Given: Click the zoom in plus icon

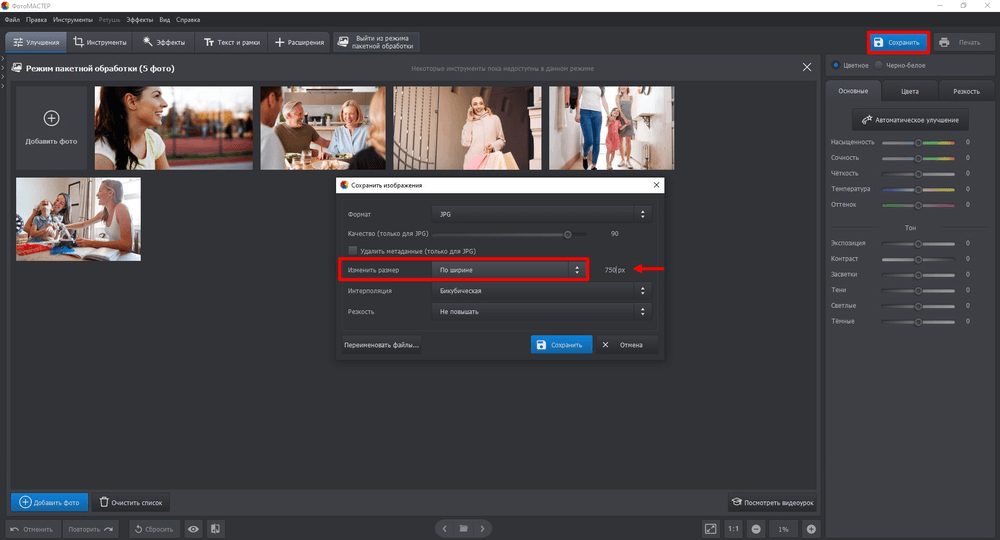Looking at the screenshot, I should [811, 529].
